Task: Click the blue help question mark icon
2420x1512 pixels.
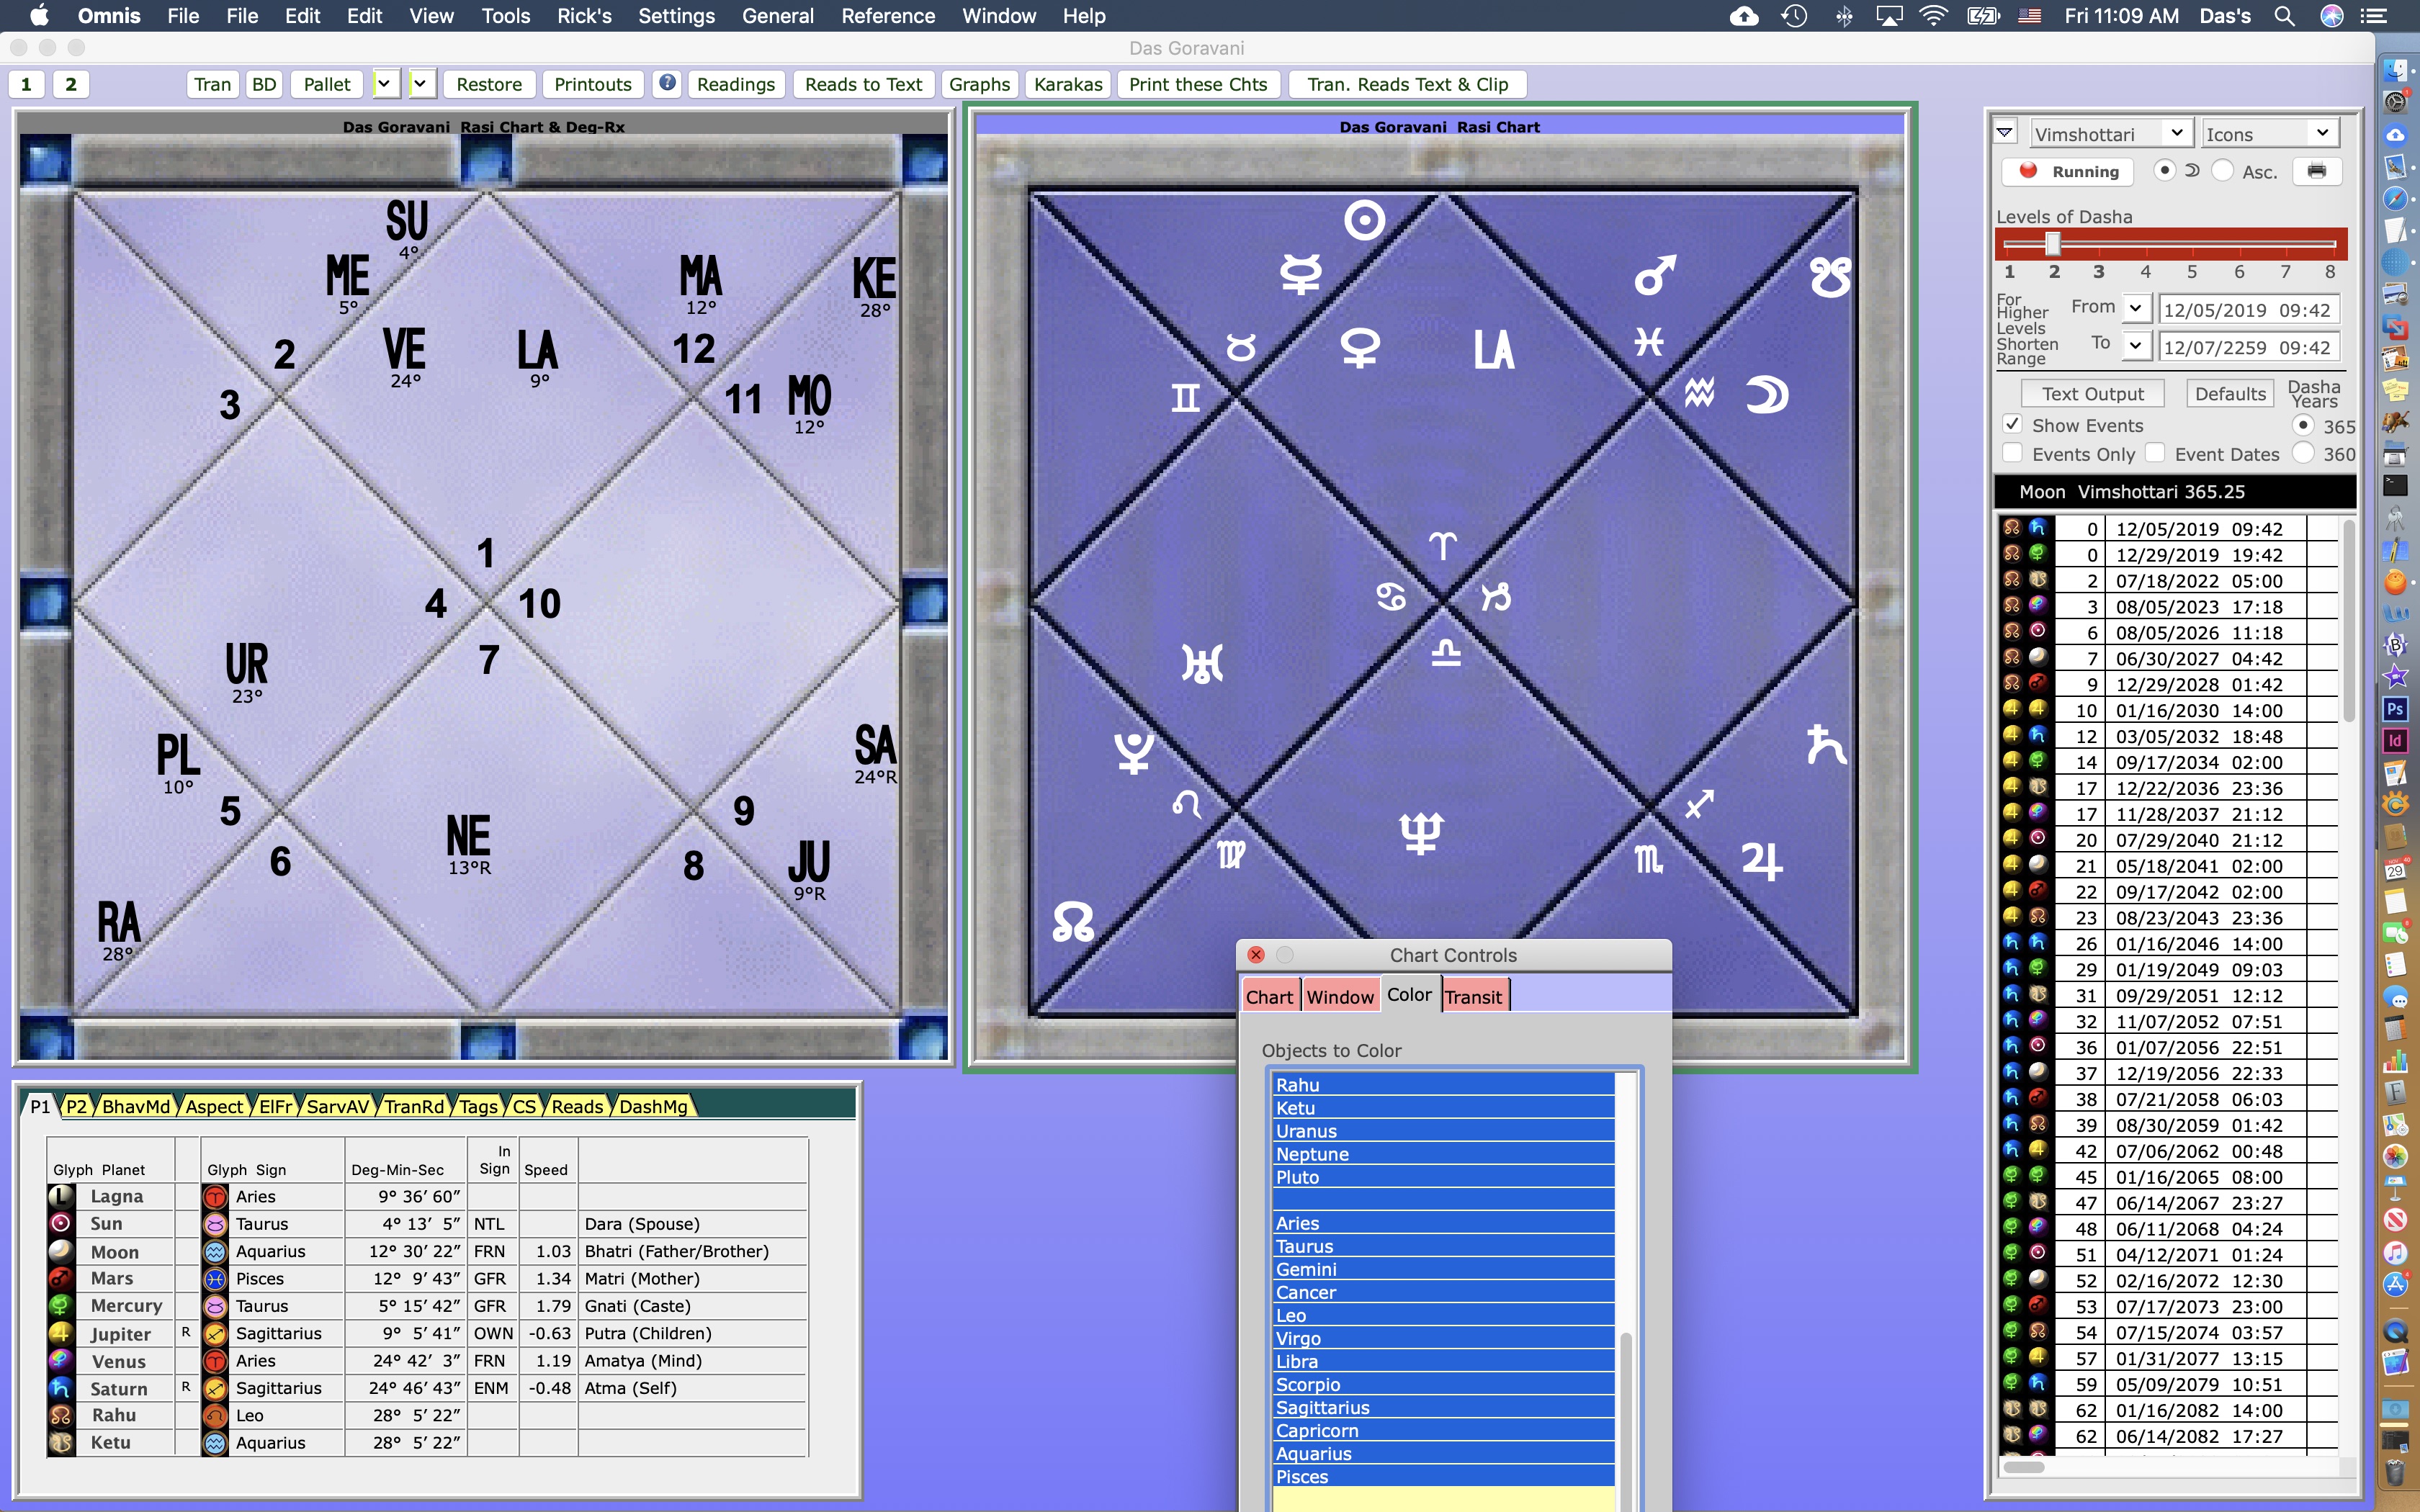Action: 667,83
